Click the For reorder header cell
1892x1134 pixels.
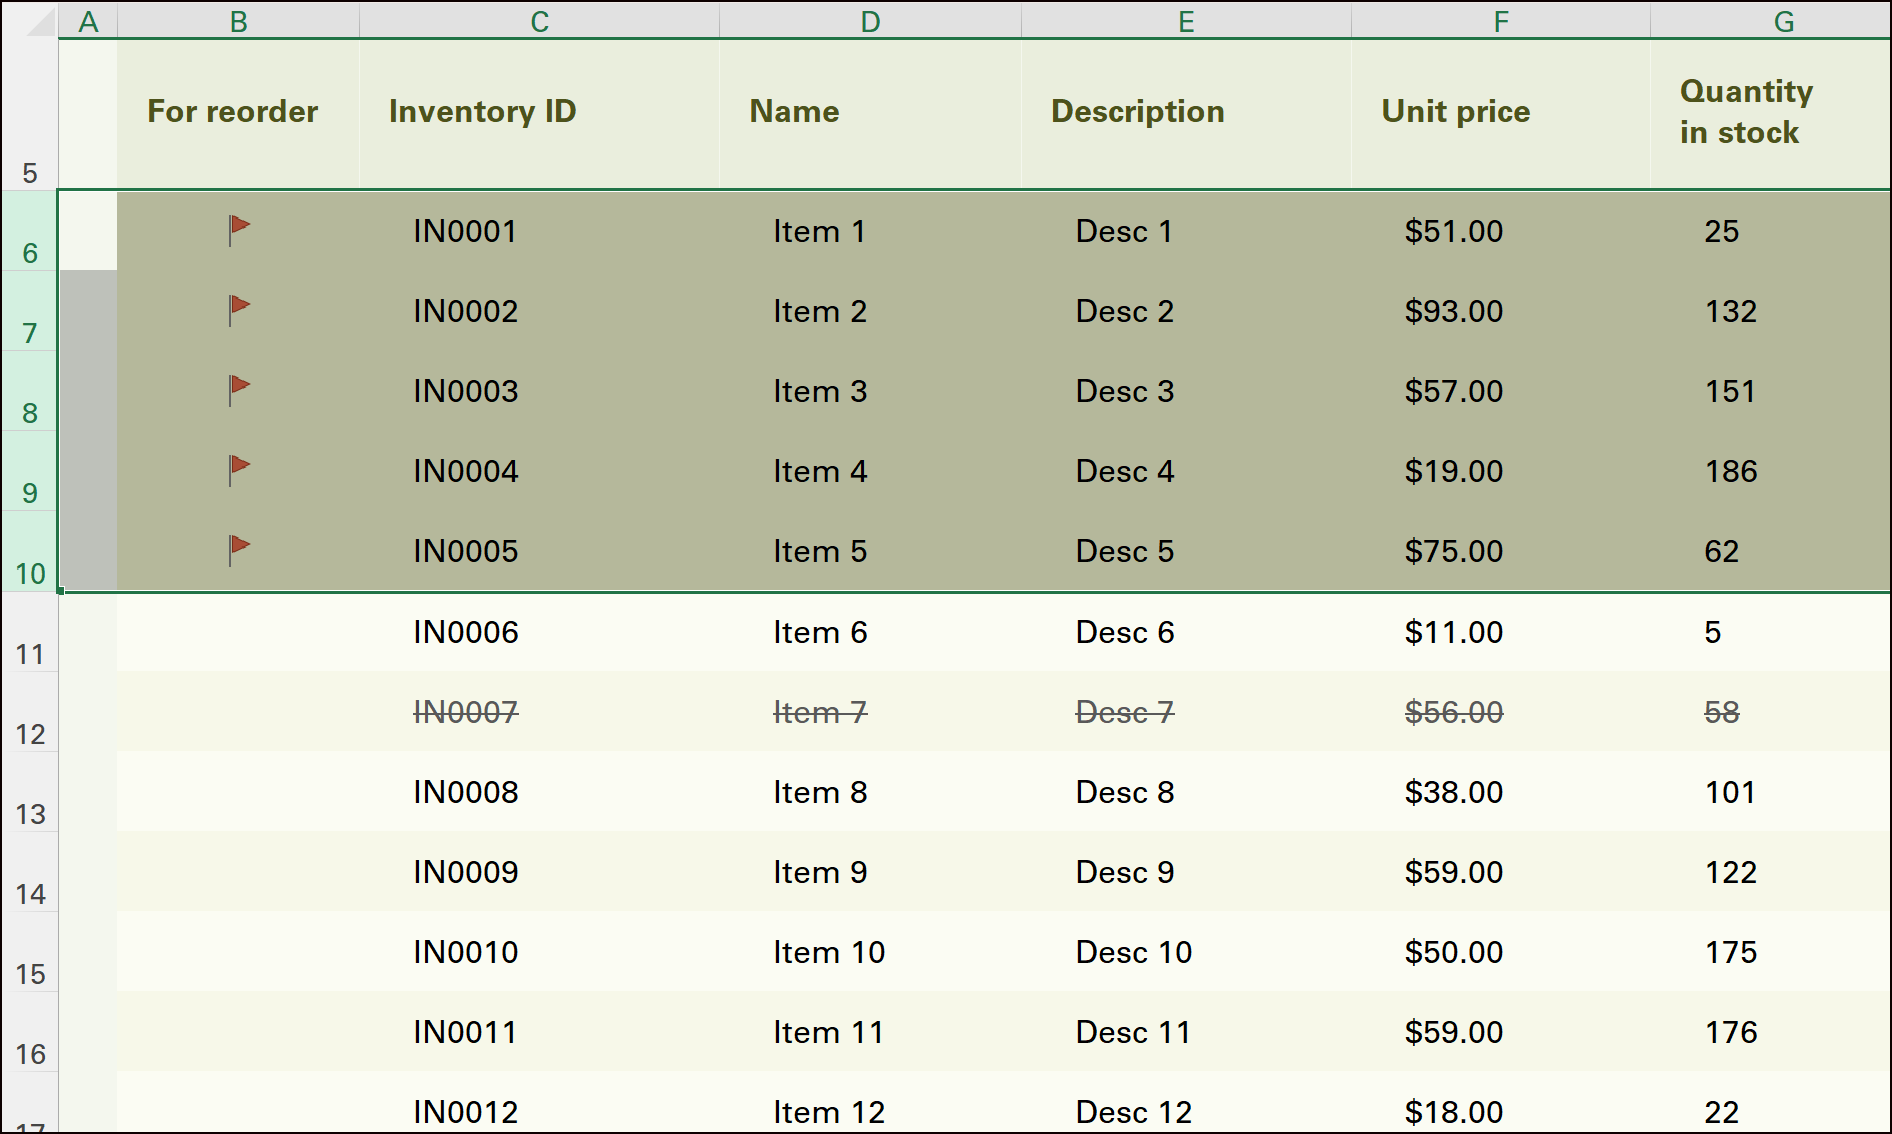[233, 111]
